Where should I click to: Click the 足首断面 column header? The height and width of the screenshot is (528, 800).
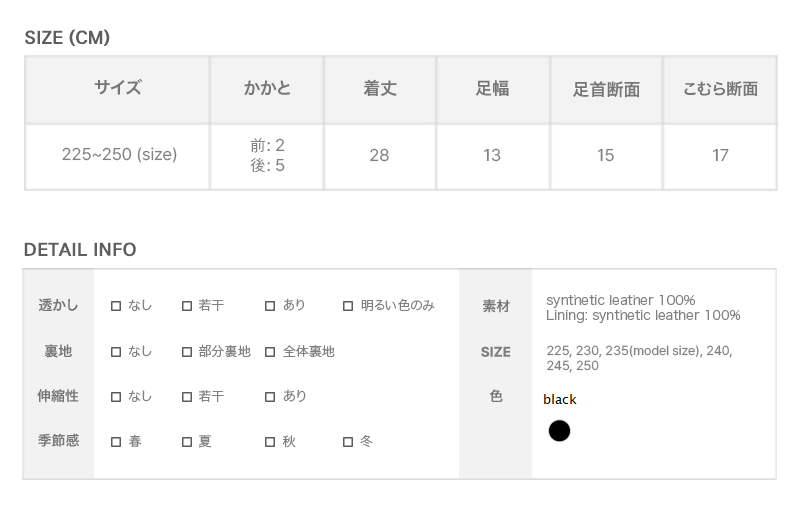(x=606, y=89)
